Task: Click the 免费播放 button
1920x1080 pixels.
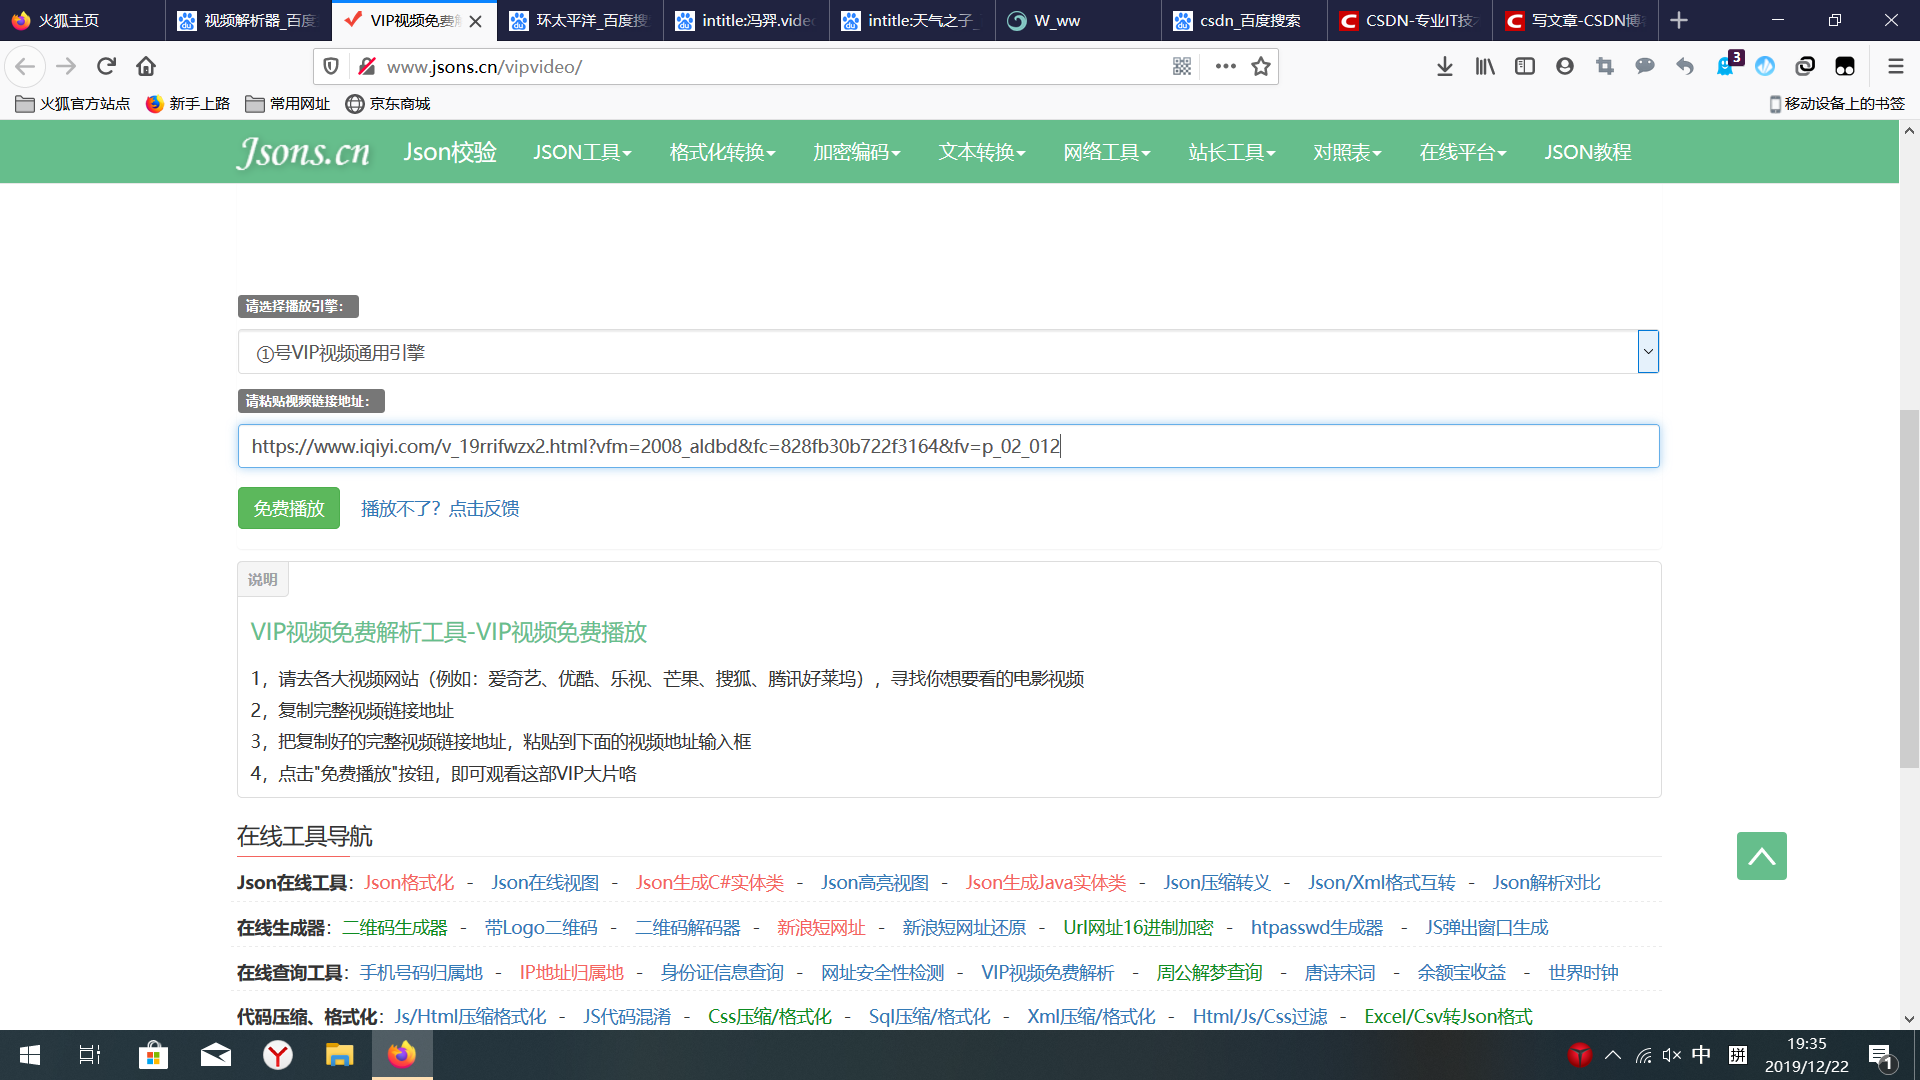Action: [x=288, y=508]
